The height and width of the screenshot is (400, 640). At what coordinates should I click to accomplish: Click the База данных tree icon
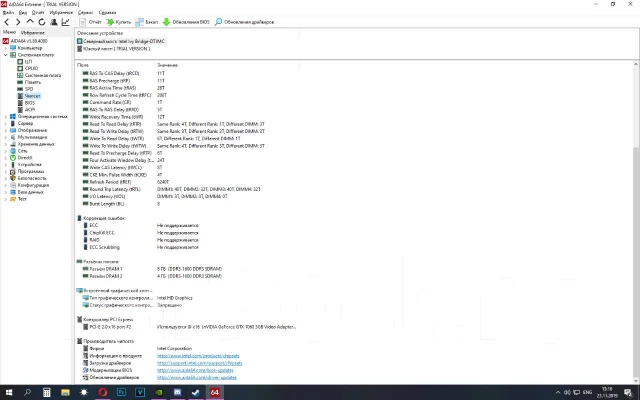[13, 192]
